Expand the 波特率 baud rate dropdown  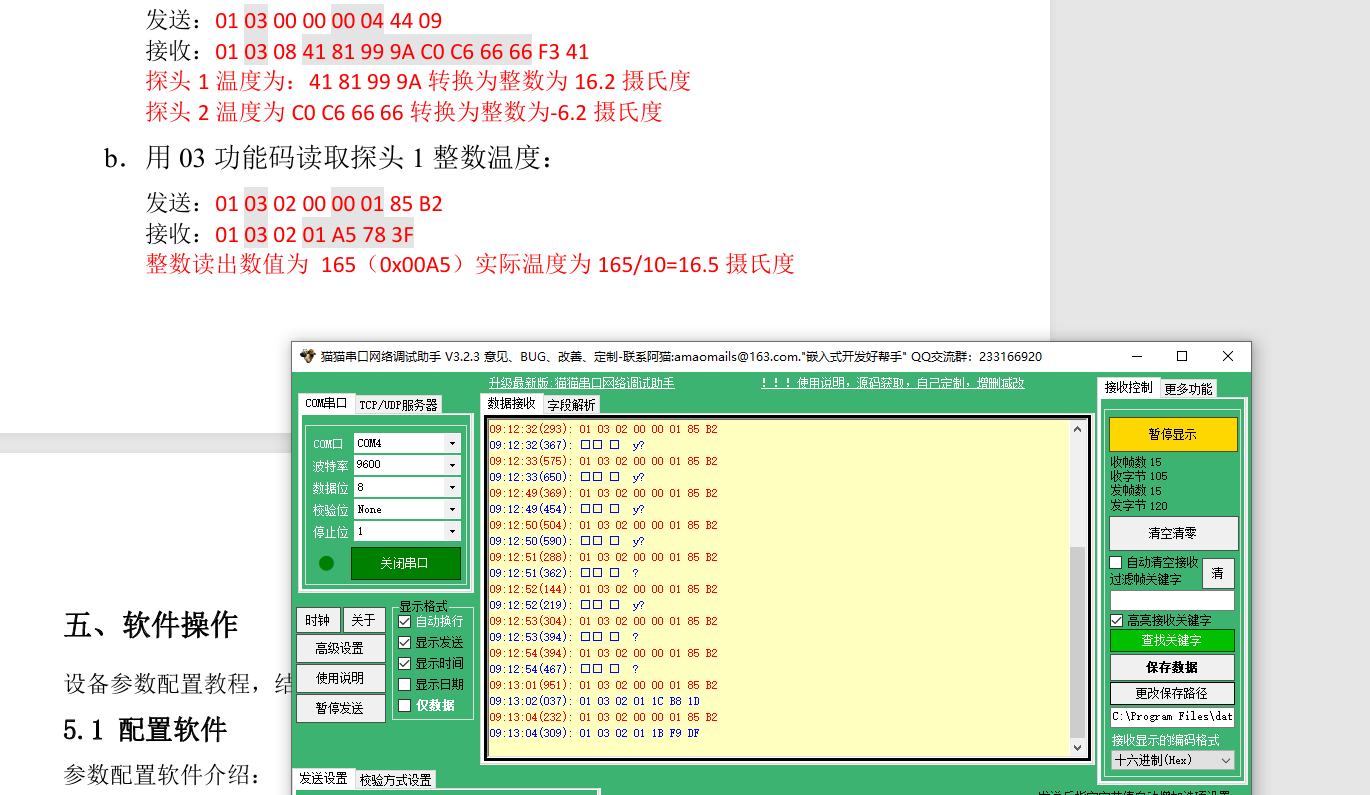(x=452, y=465)
